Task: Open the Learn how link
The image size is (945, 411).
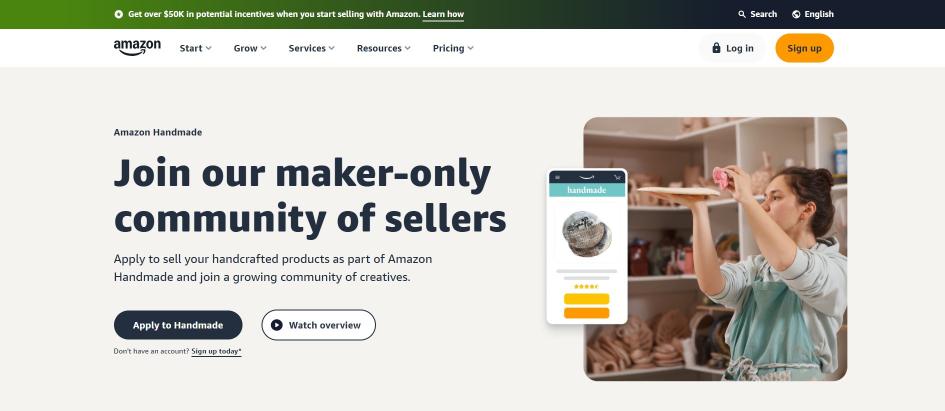Action: 443,14
